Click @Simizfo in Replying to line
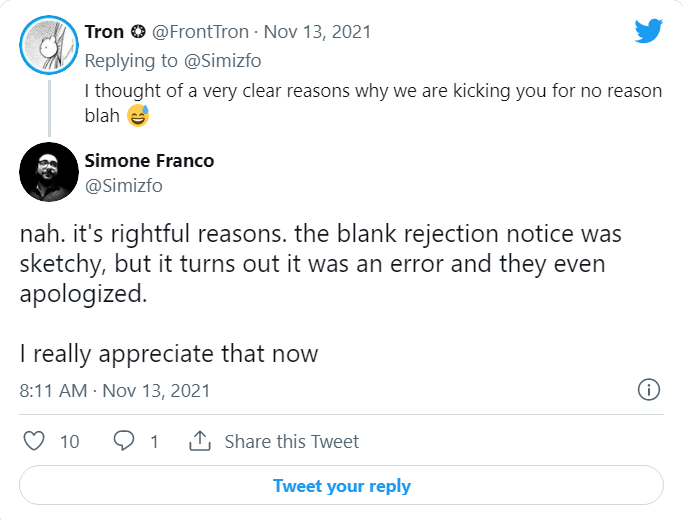 coord(223,61)
